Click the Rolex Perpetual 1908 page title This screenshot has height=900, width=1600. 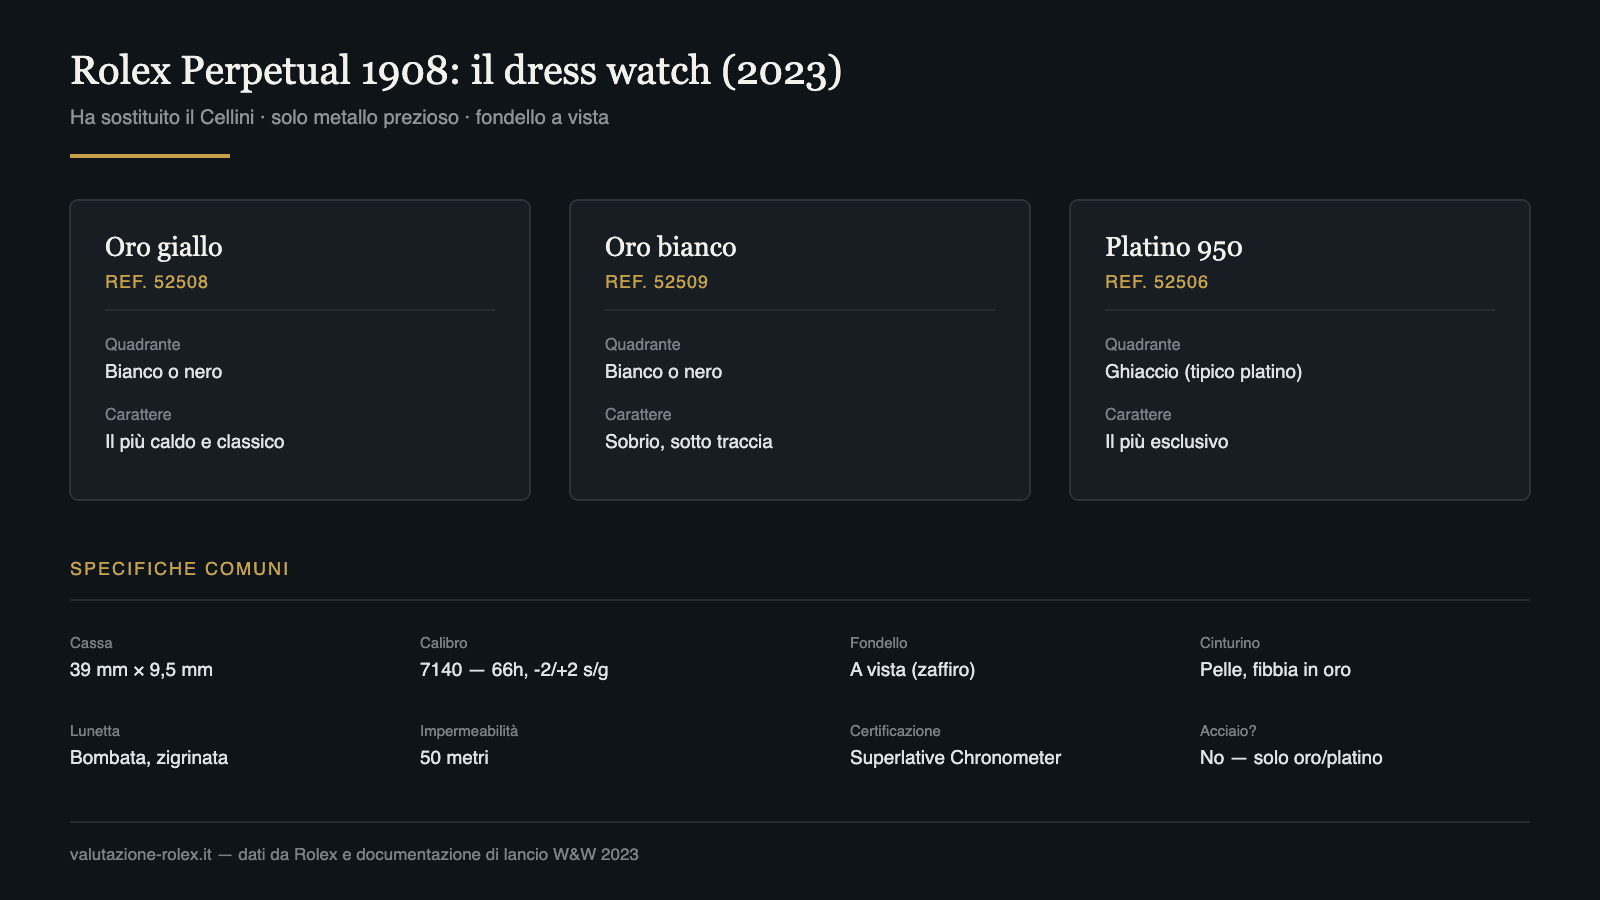coord(456,71)
